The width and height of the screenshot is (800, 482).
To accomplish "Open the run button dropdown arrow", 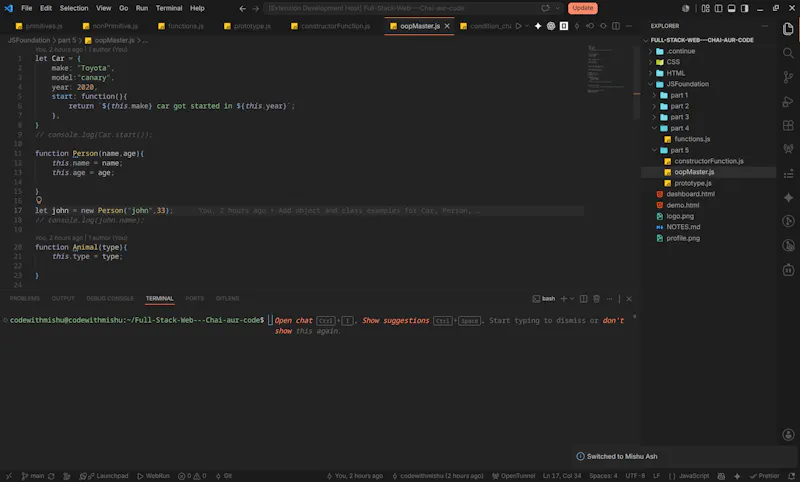I will pyautogui.click(x=527, y=26).
